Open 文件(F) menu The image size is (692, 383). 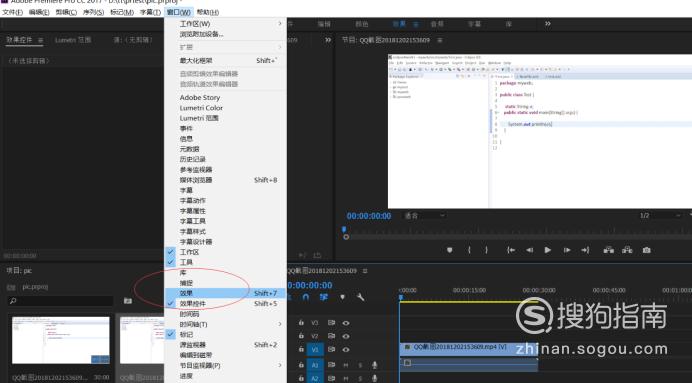coord(12,12)
